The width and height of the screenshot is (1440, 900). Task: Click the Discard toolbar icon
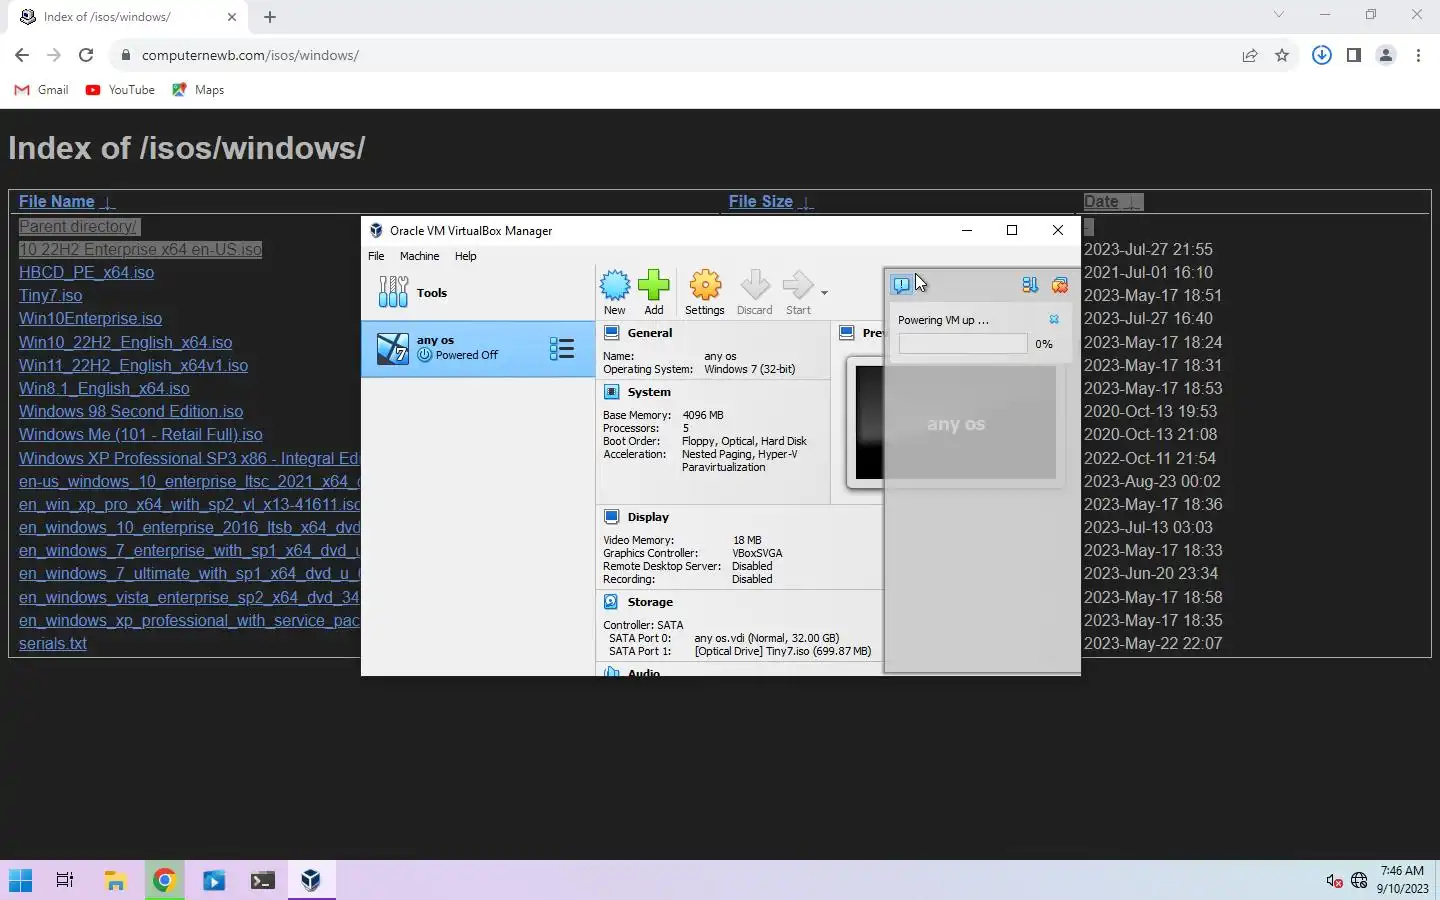tap(755, 286)
